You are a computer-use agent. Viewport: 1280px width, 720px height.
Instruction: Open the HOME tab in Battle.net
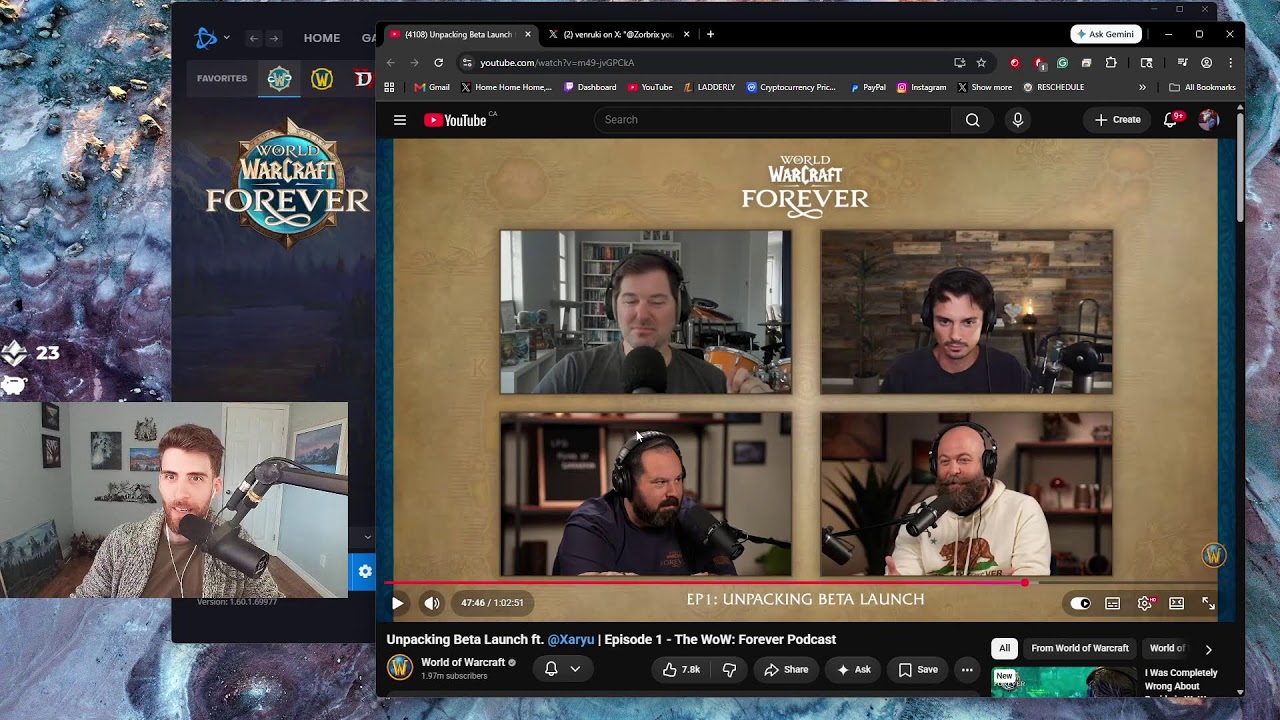tap(322, 38)
